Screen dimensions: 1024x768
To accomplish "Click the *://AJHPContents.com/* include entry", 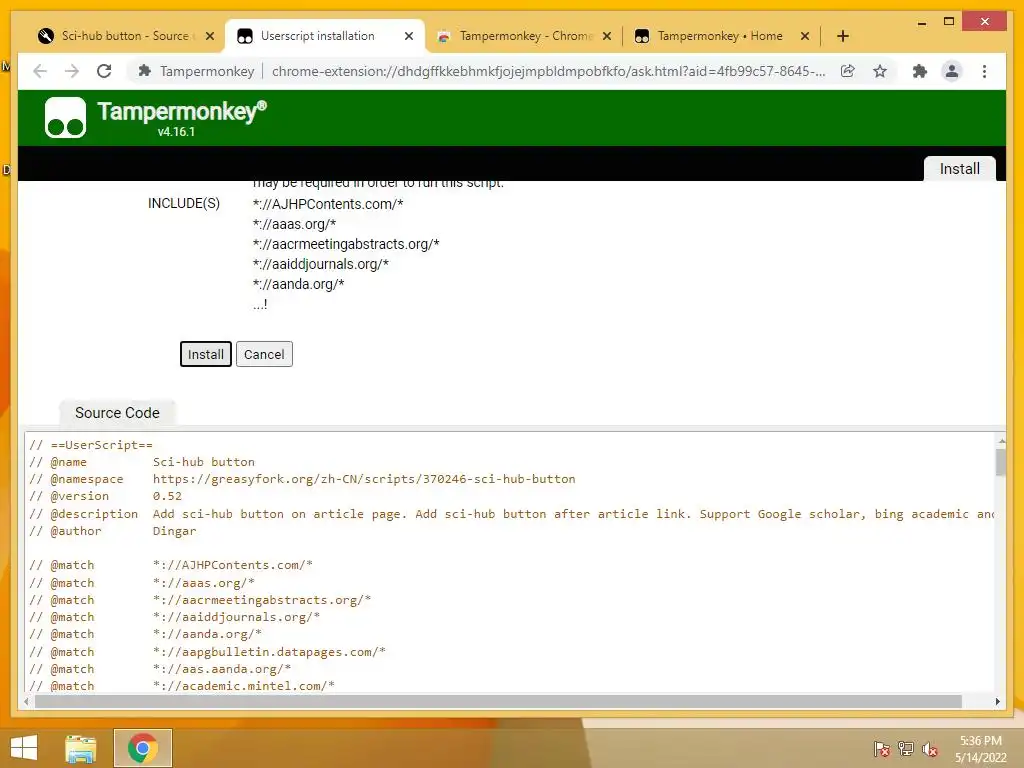I will 328,204.
